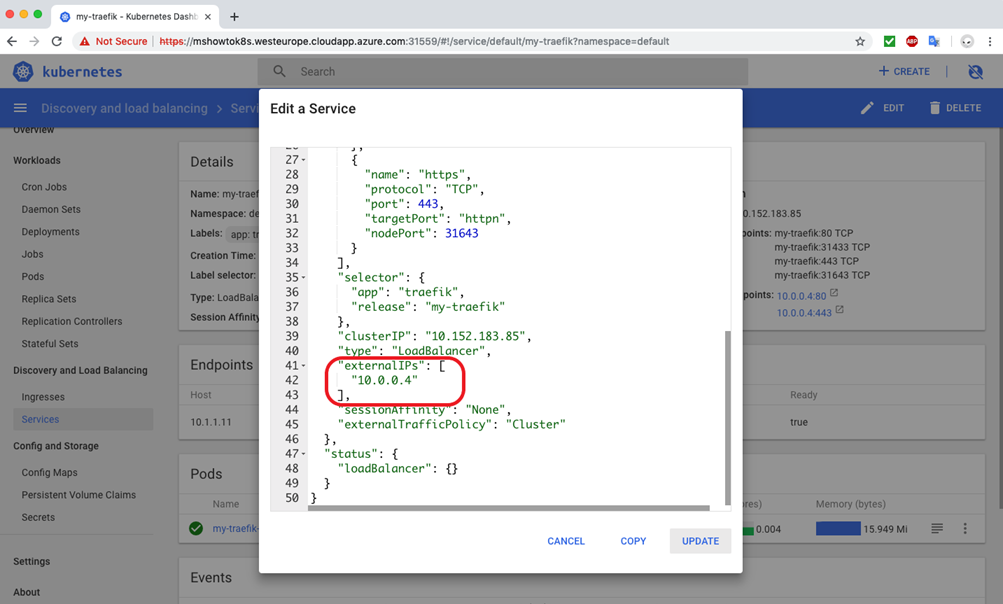1003x604 pixels.
Task: Click the browser profile avatar icon
Action: pyautogui.click(x=967, y=42)
